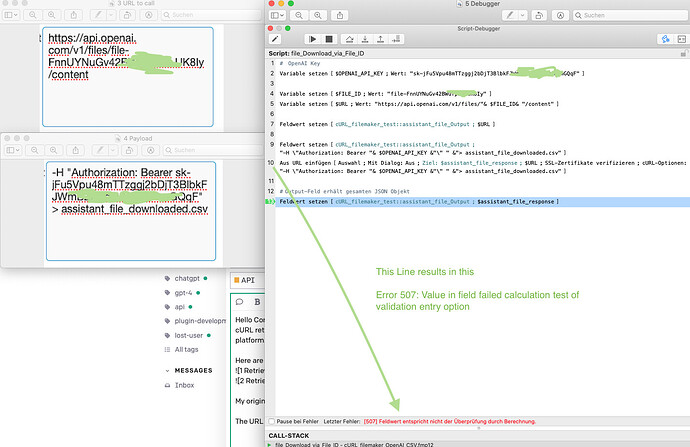Screen dimensions: 690x447
Task: Click search field in 5 Debugger window
Action: (630, 15)
